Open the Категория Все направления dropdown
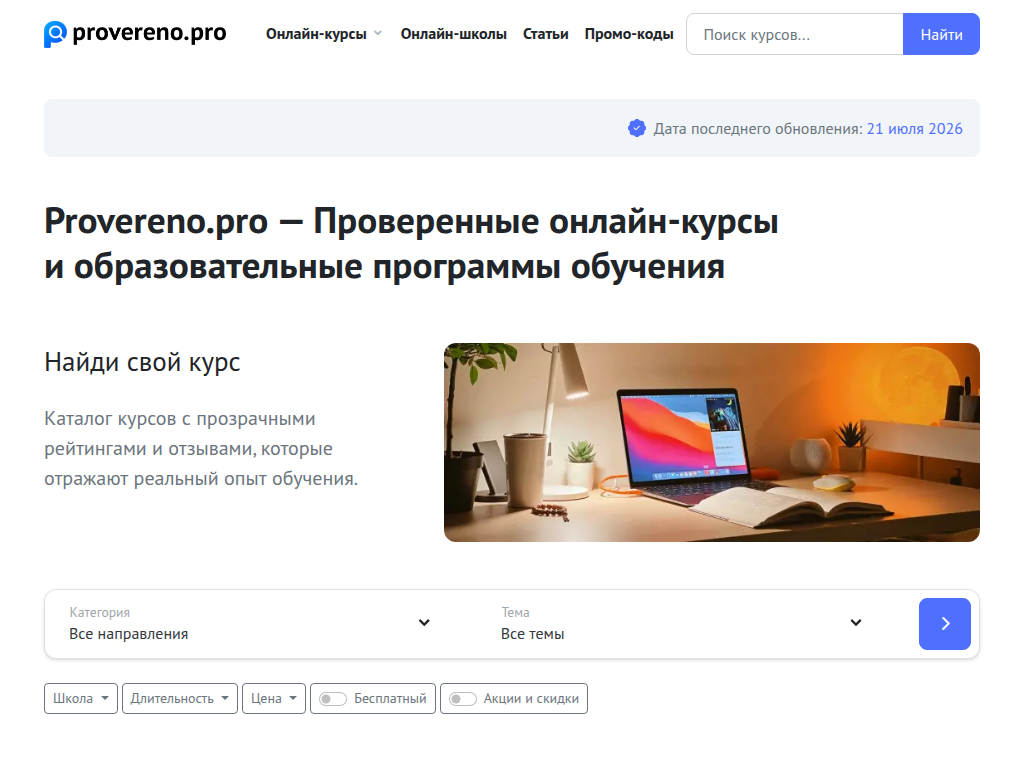 249,624
